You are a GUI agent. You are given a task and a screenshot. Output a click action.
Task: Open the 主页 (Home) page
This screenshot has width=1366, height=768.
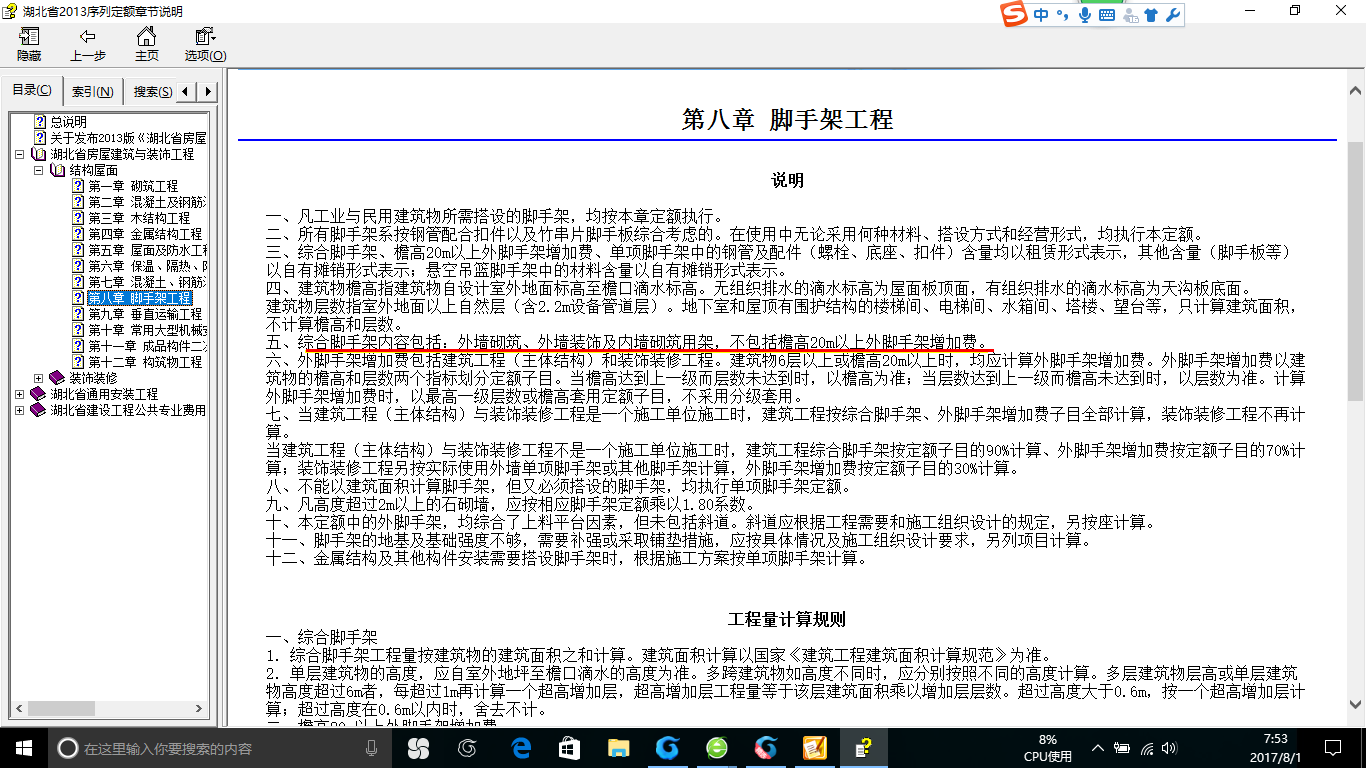coord(146,45)
